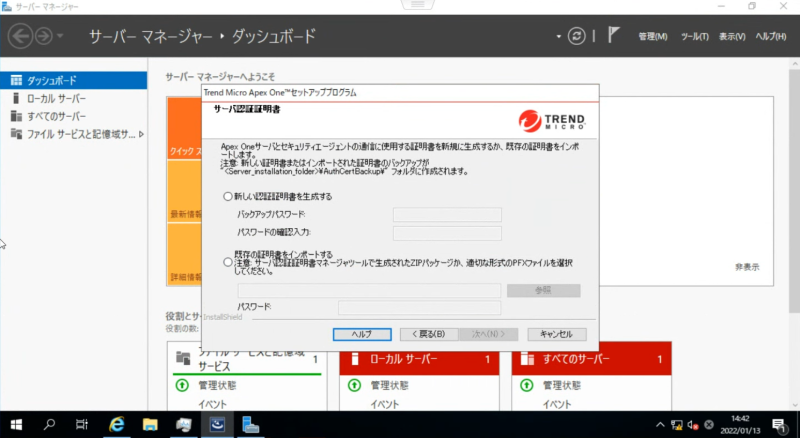
Task: Open navigation history dropdown arrow
Action: 60,36
